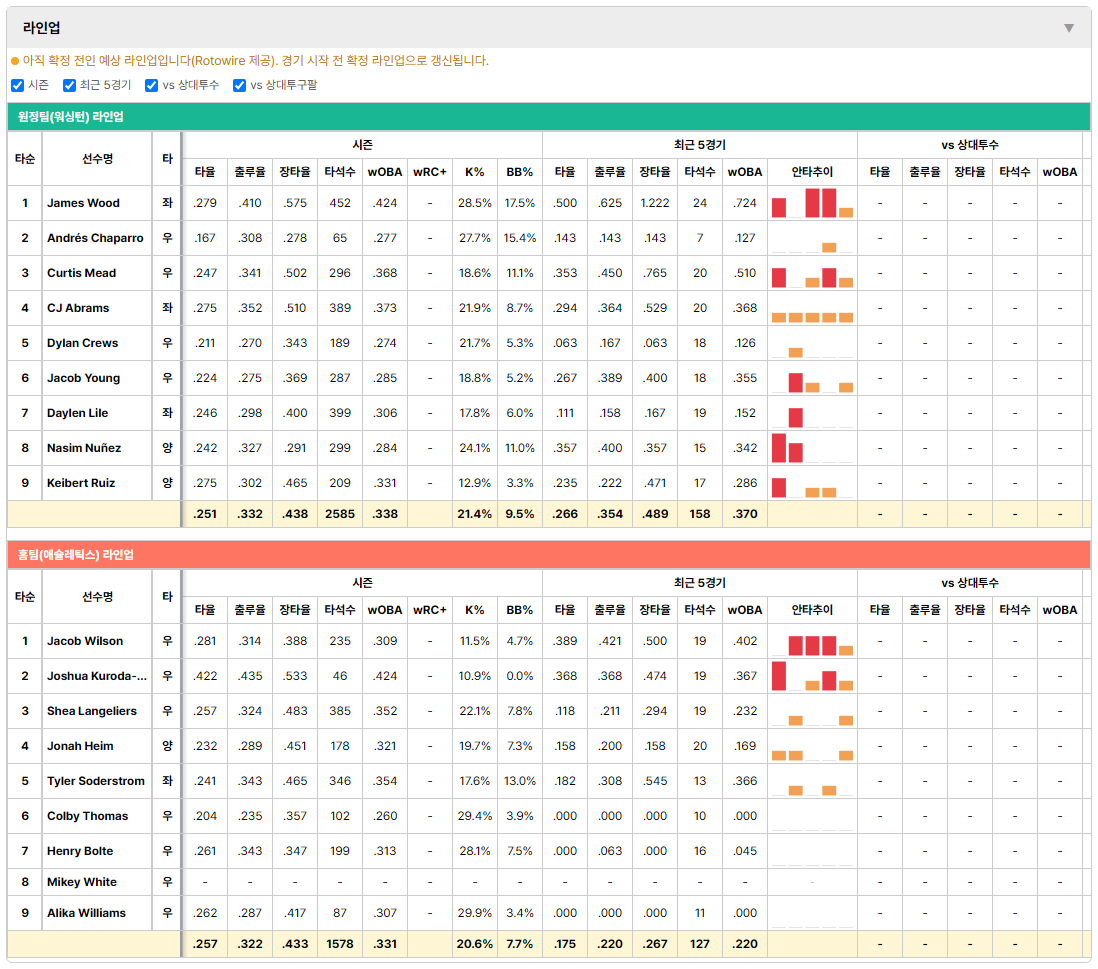Click Jacob Wilson hit trend bars
The height and width of the screenshot is (969, 1098).
(812, 641)
